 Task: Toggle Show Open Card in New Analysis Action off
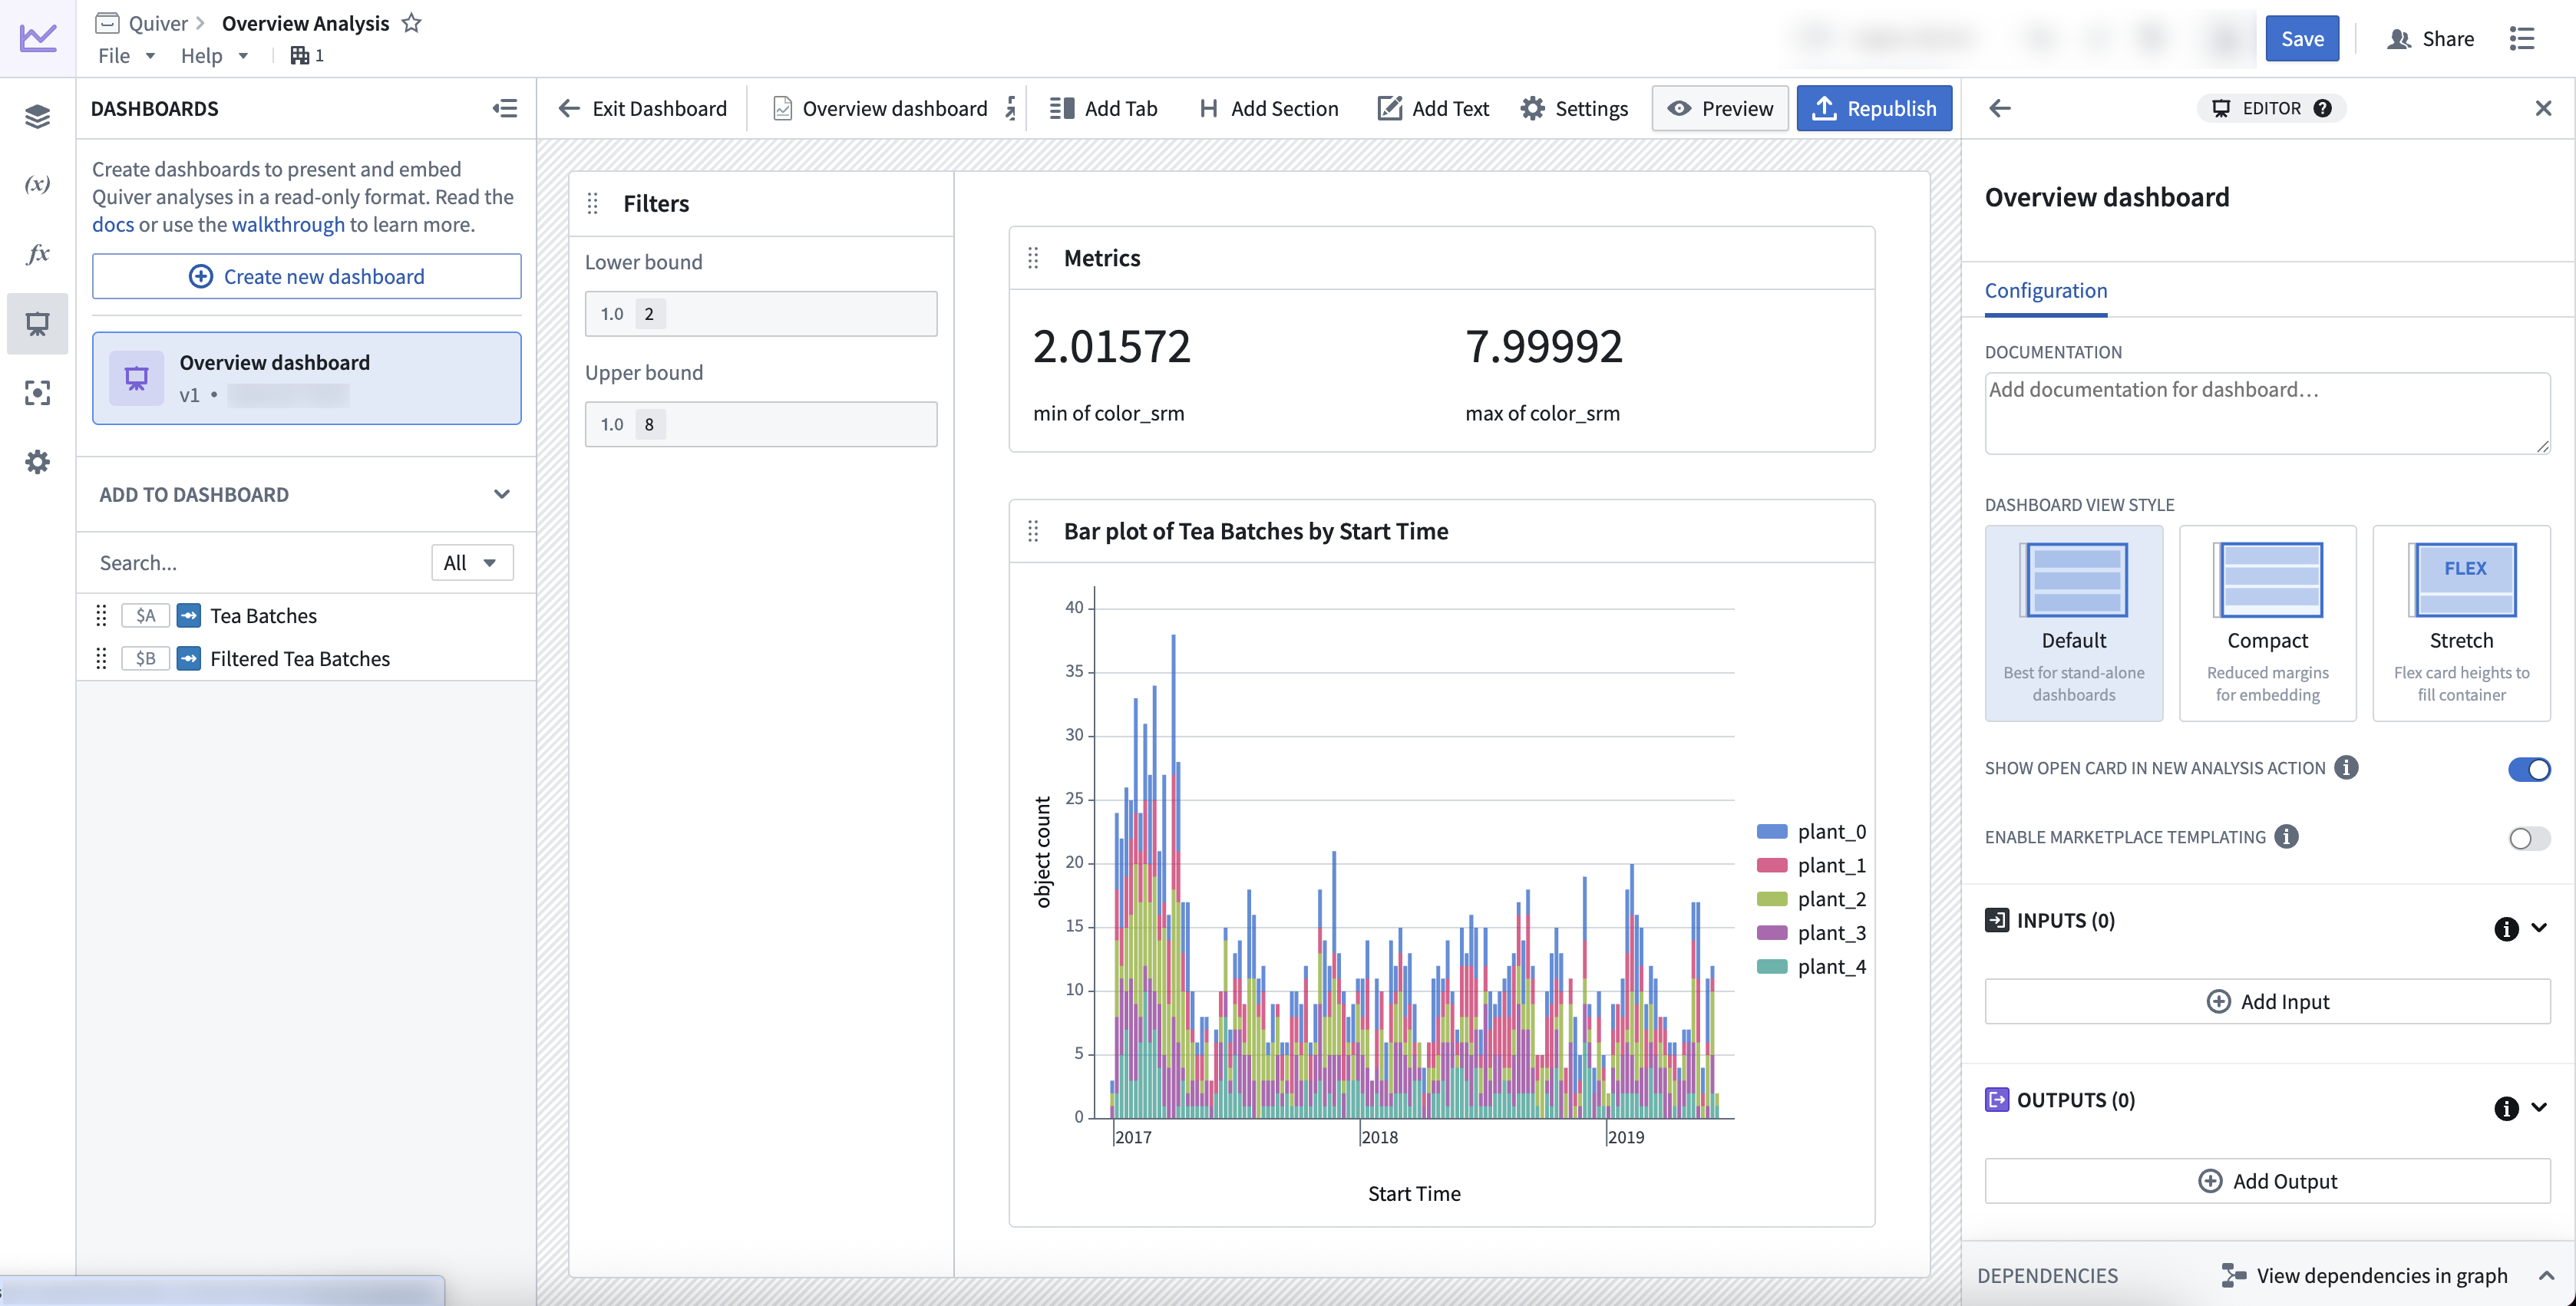click(2529, 769)
